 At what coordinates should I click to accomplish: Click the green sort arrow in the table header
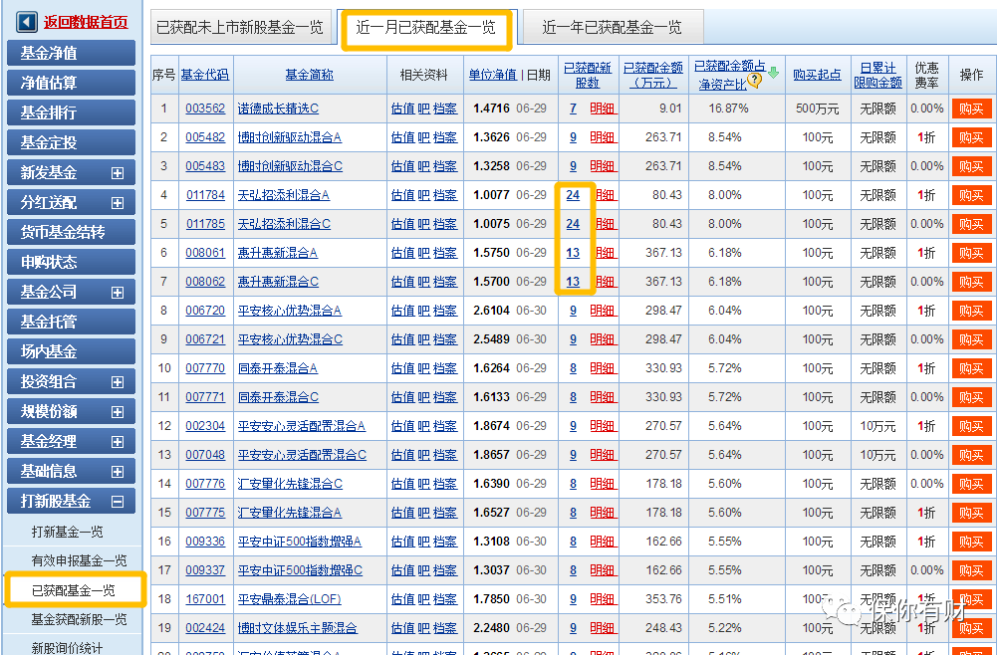pyautogui.click(x=774, y=72)
